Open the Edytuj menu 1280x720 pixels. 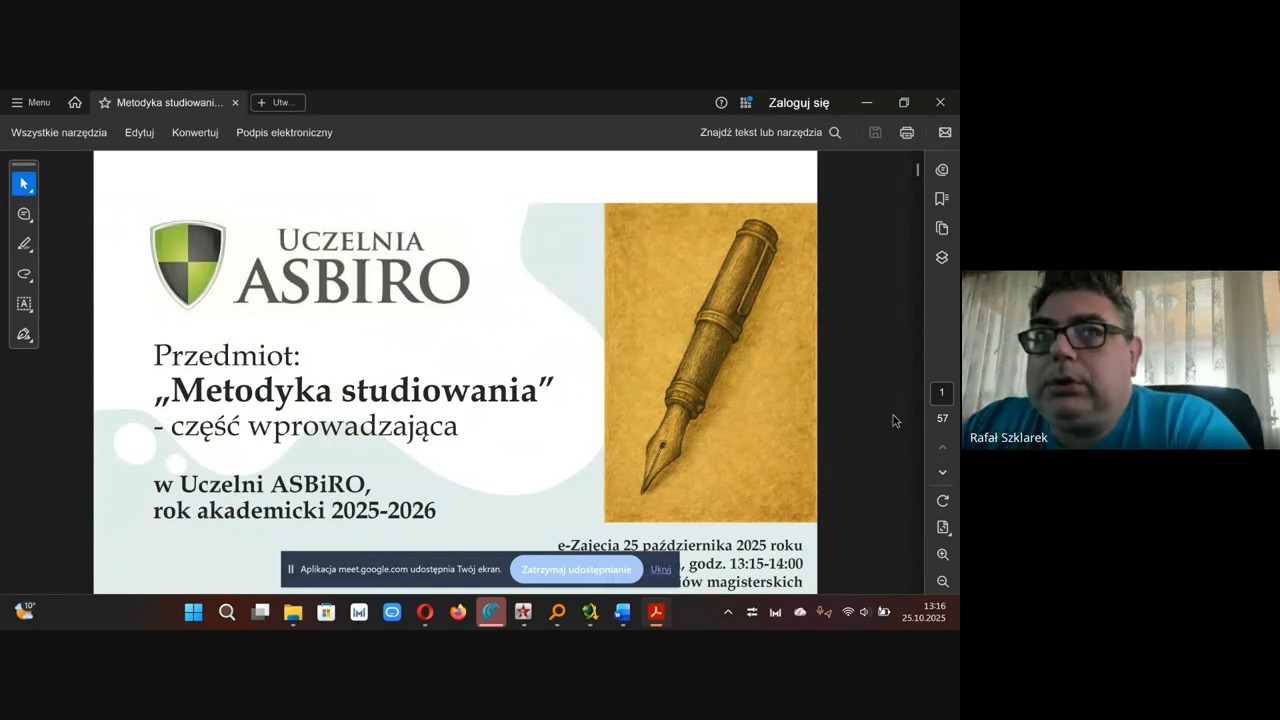click(x=139, y=132)
